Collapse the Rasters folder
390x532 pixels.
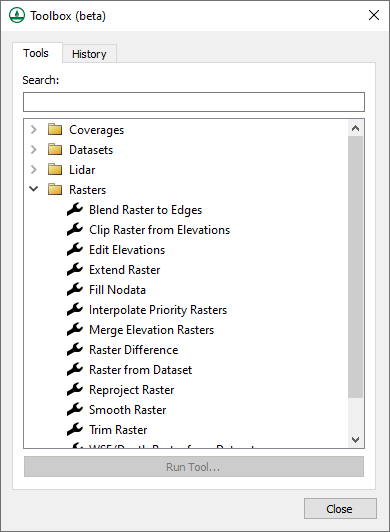click(x=34, y=189)
